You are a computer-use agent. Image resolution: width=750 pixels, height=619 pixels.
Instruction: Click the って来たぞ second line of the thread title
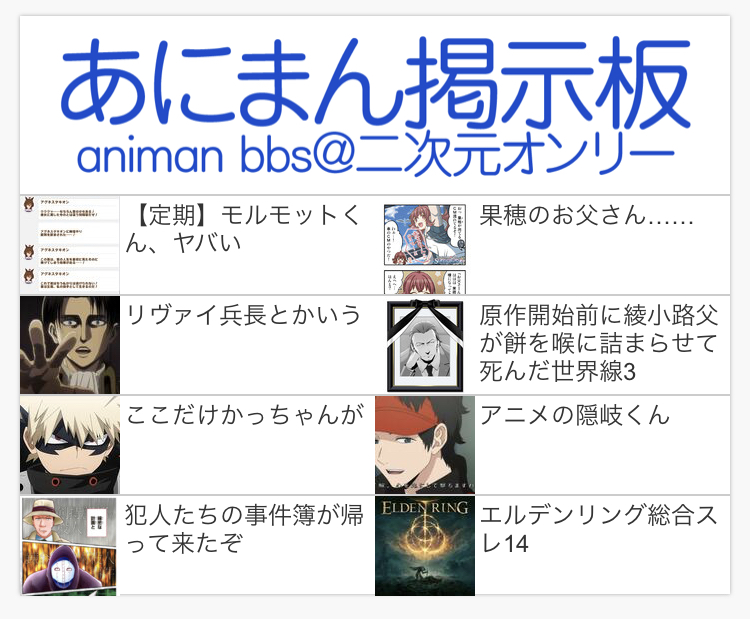point(184,543)
